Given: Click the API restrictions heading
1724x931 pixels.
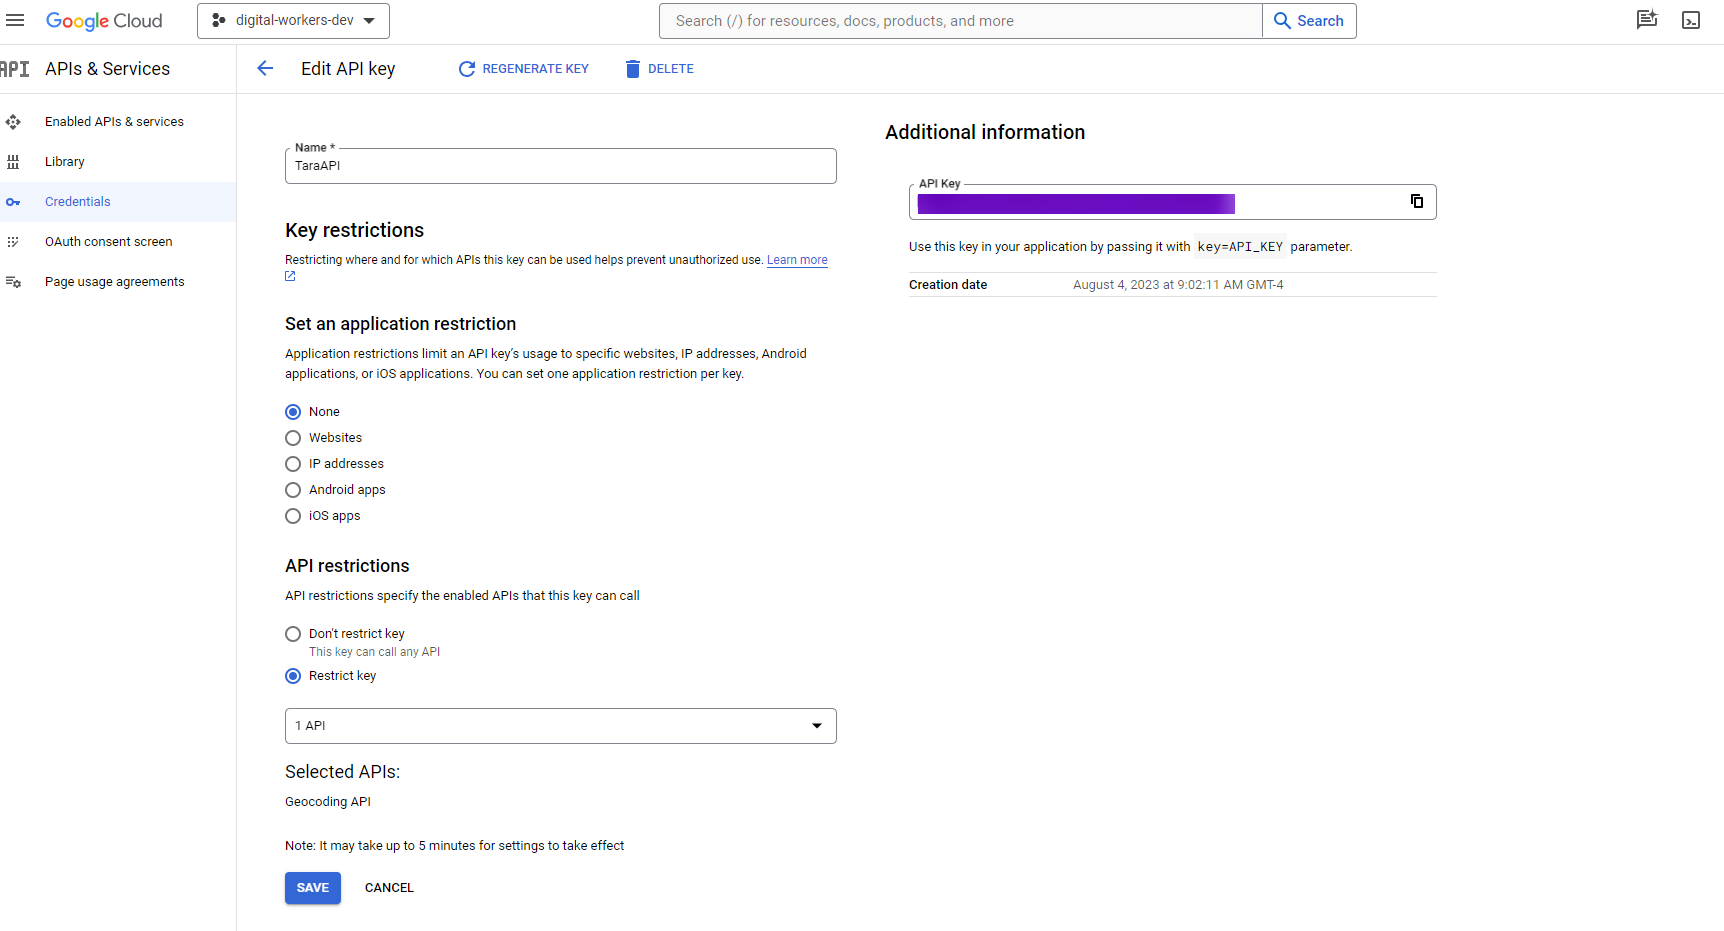Looking at the screenshot, I should pyautogui.click(x=347, y=566).
